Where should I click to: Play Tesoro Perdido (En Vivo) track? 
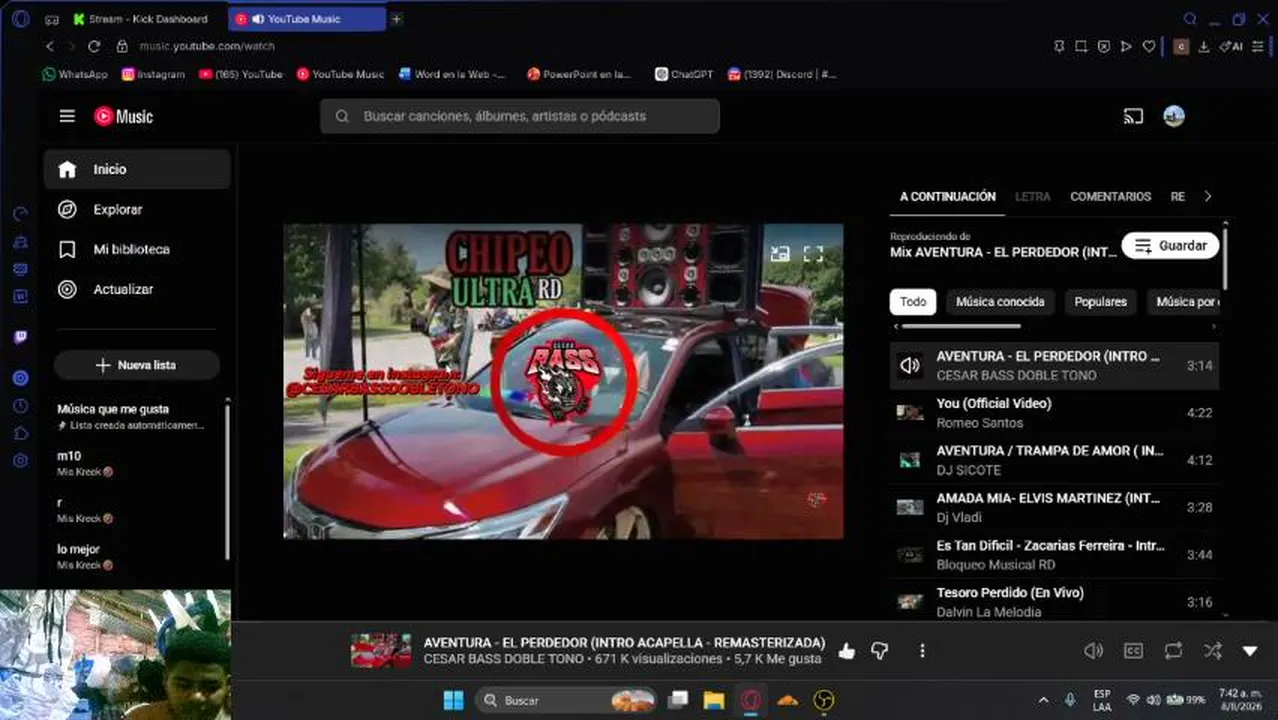[1054, 602]
